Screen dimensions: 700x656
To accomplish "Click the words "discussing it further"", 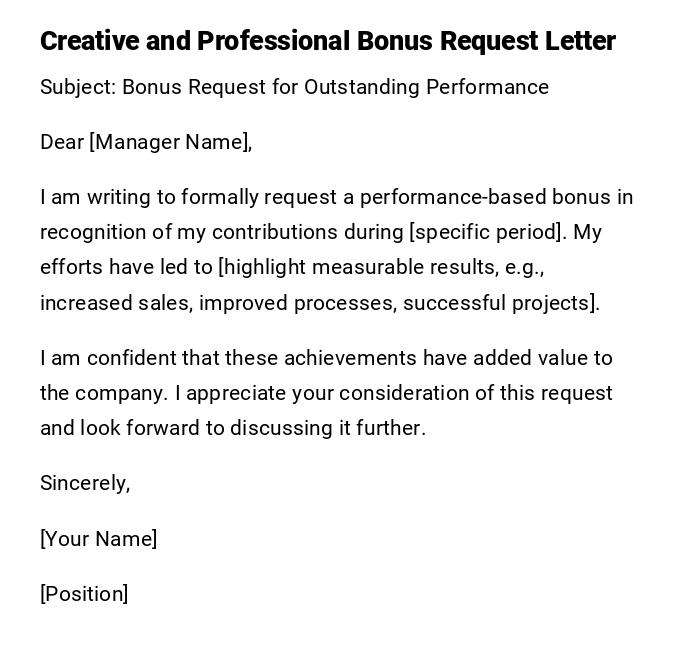I will pyautogui.click(x=328, y=428).
